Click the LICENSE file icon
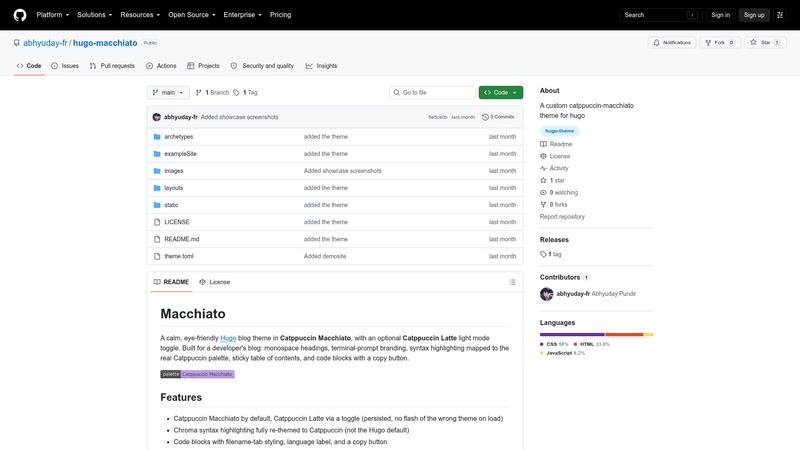The height and width of the screenshot is (450, 800). click(157, 222)
